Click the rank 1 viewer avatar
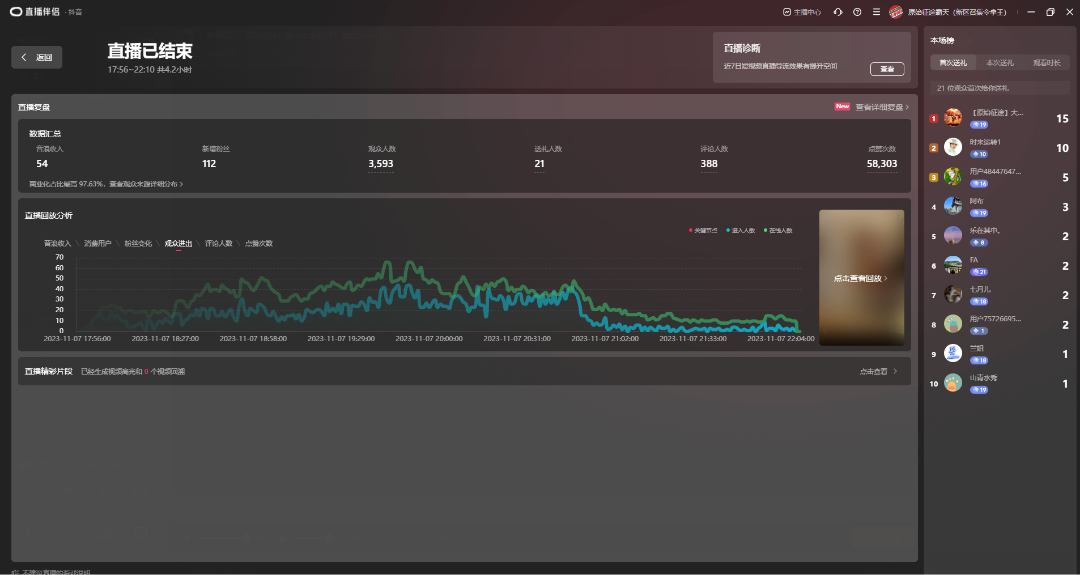 click(x=953, y=118)
